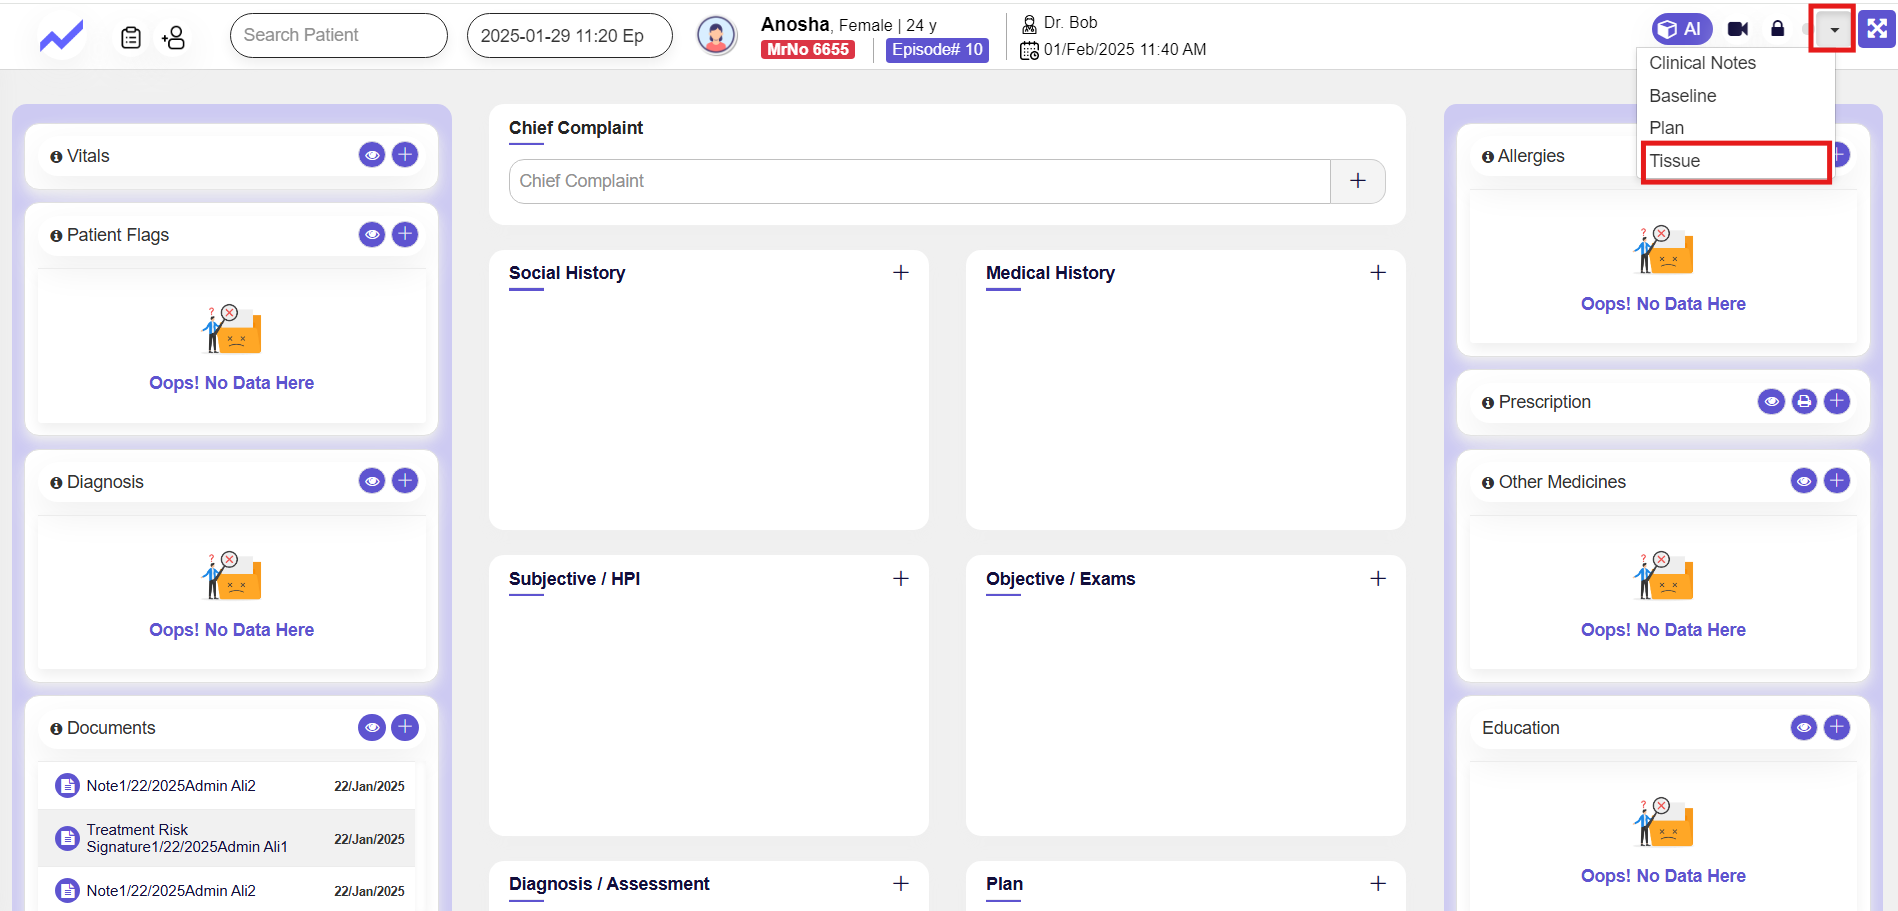Select Tissue from the dropdown menu
This screenshot has width=1898, height=911.
1735,161
